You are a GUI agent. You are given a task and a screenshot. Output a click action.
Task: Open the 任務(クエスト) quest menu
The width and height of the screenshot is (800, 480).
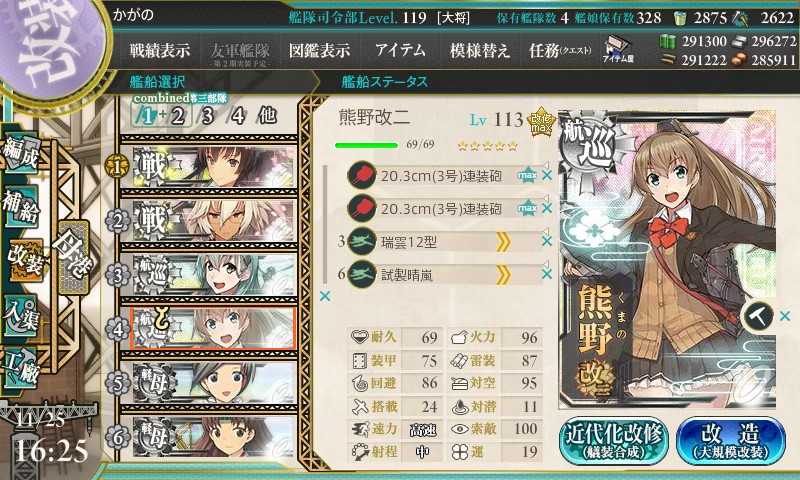[560, 50]
